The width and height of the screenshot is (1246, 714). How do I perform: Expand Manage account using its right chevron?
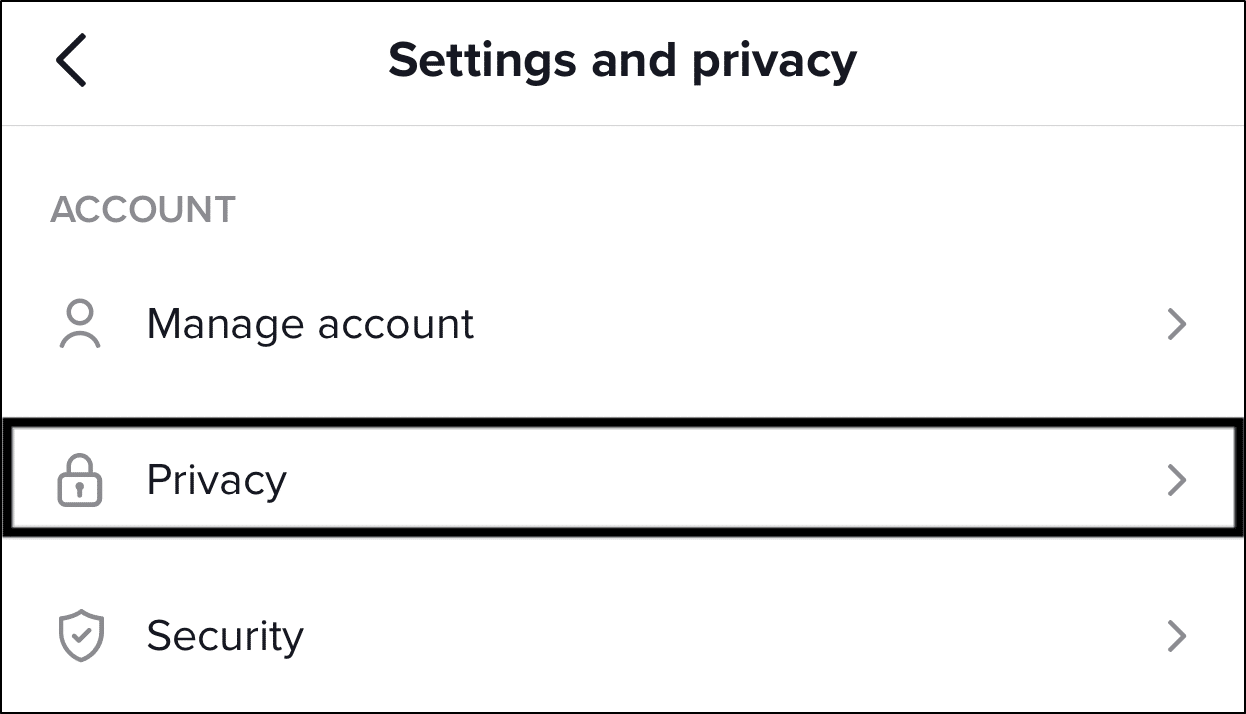1177,324
